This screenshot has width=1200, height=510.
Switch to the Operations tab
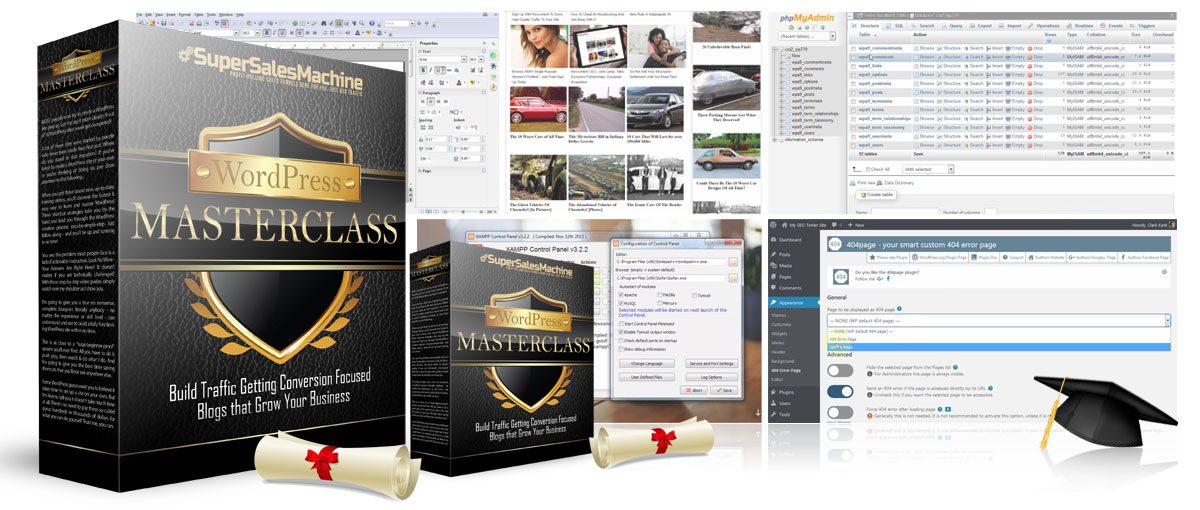1044,26
